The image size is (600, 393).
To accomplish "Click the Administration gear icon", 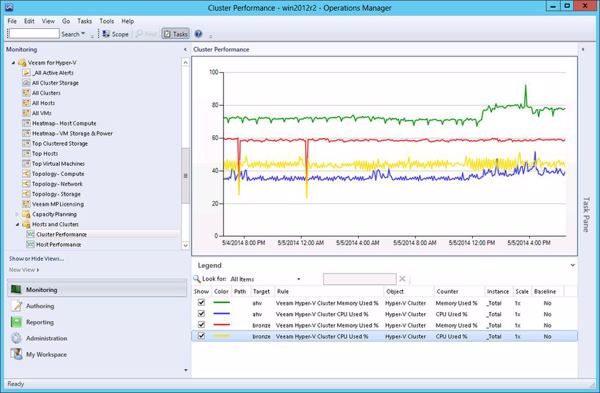I will click(16, 338).
